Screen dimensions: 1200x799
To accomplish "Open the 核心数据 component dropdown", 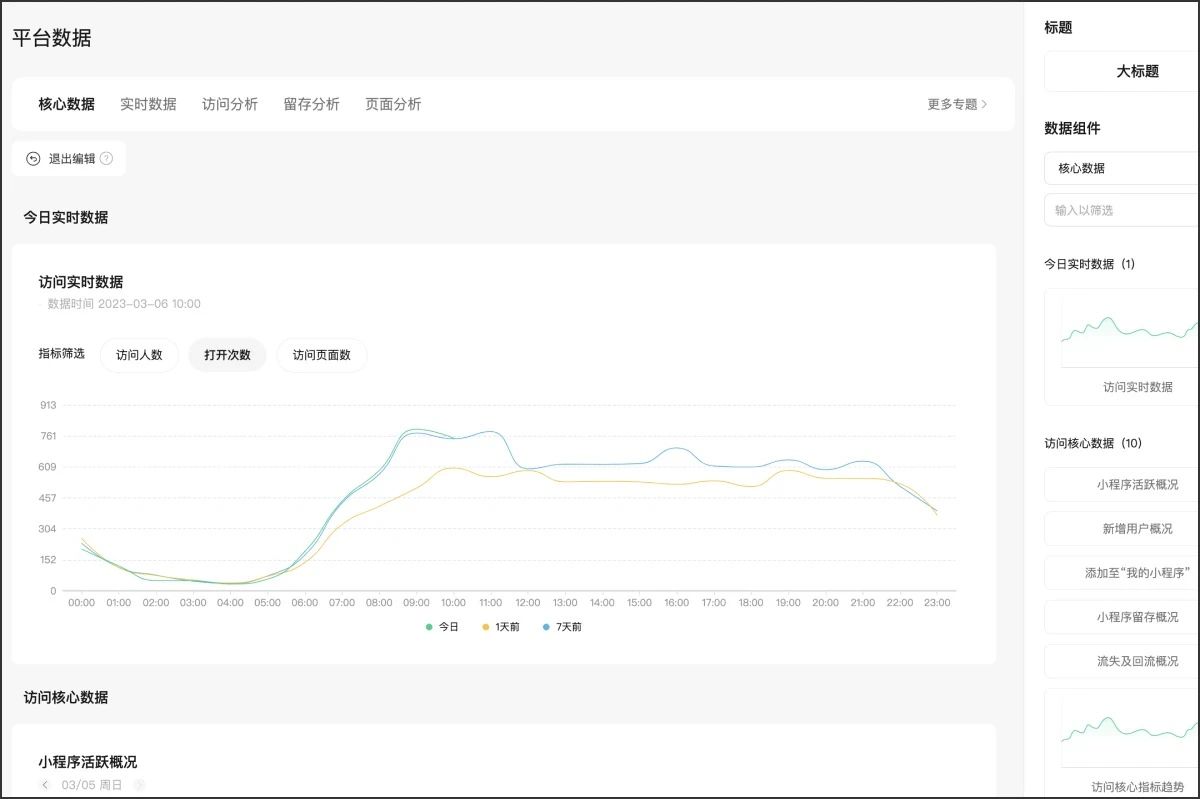I will (x=1121, y=168).
